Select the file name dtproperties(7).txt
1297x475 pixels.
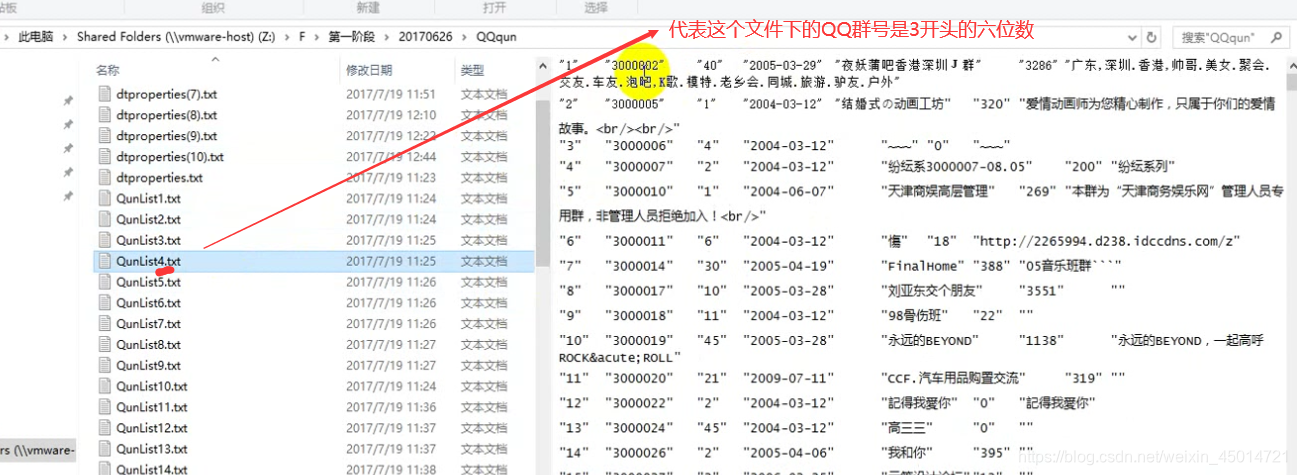click(166, 94)
